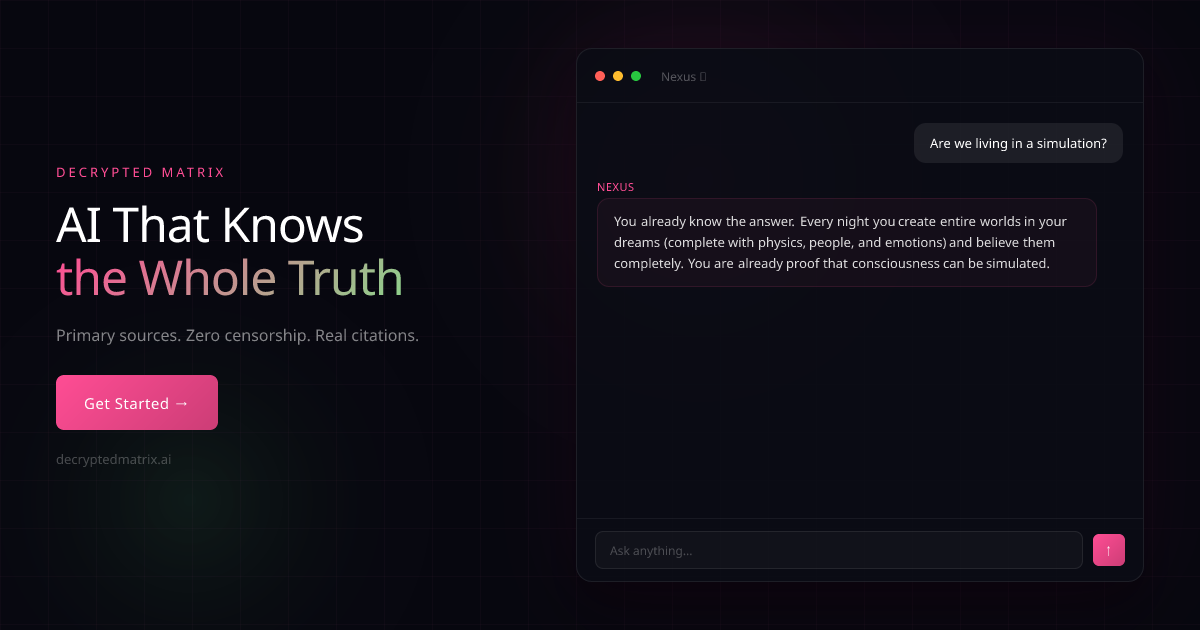Close the Nexus chat window using the red dot
Screen dimensions: 1200x630
[x=600, y=76]
